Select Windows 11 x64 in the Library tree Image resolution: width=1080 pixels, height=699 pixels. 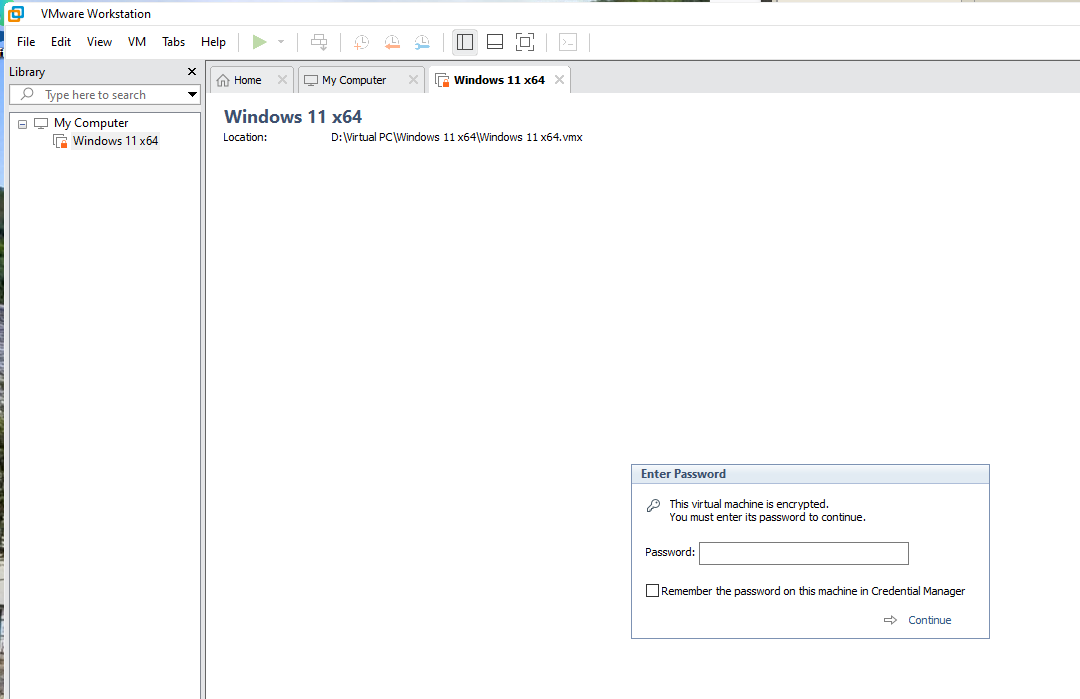tap(116, 140)
